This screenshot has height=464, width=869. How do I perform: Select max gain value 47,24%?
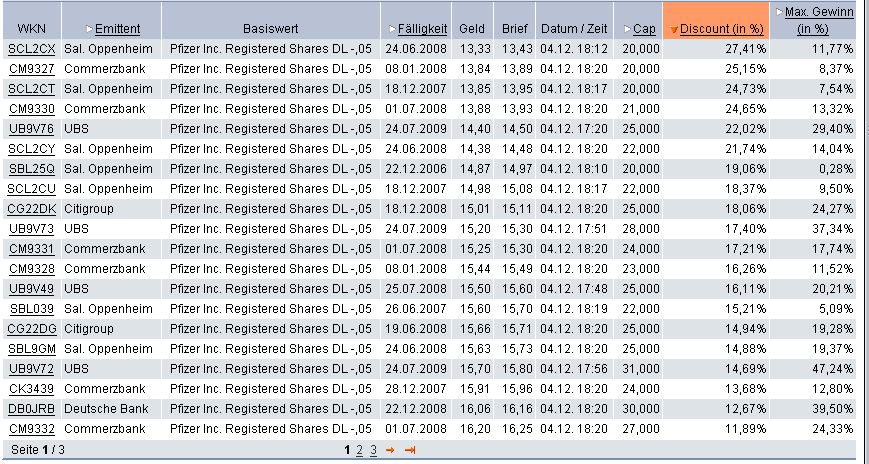tap(832, 369)
